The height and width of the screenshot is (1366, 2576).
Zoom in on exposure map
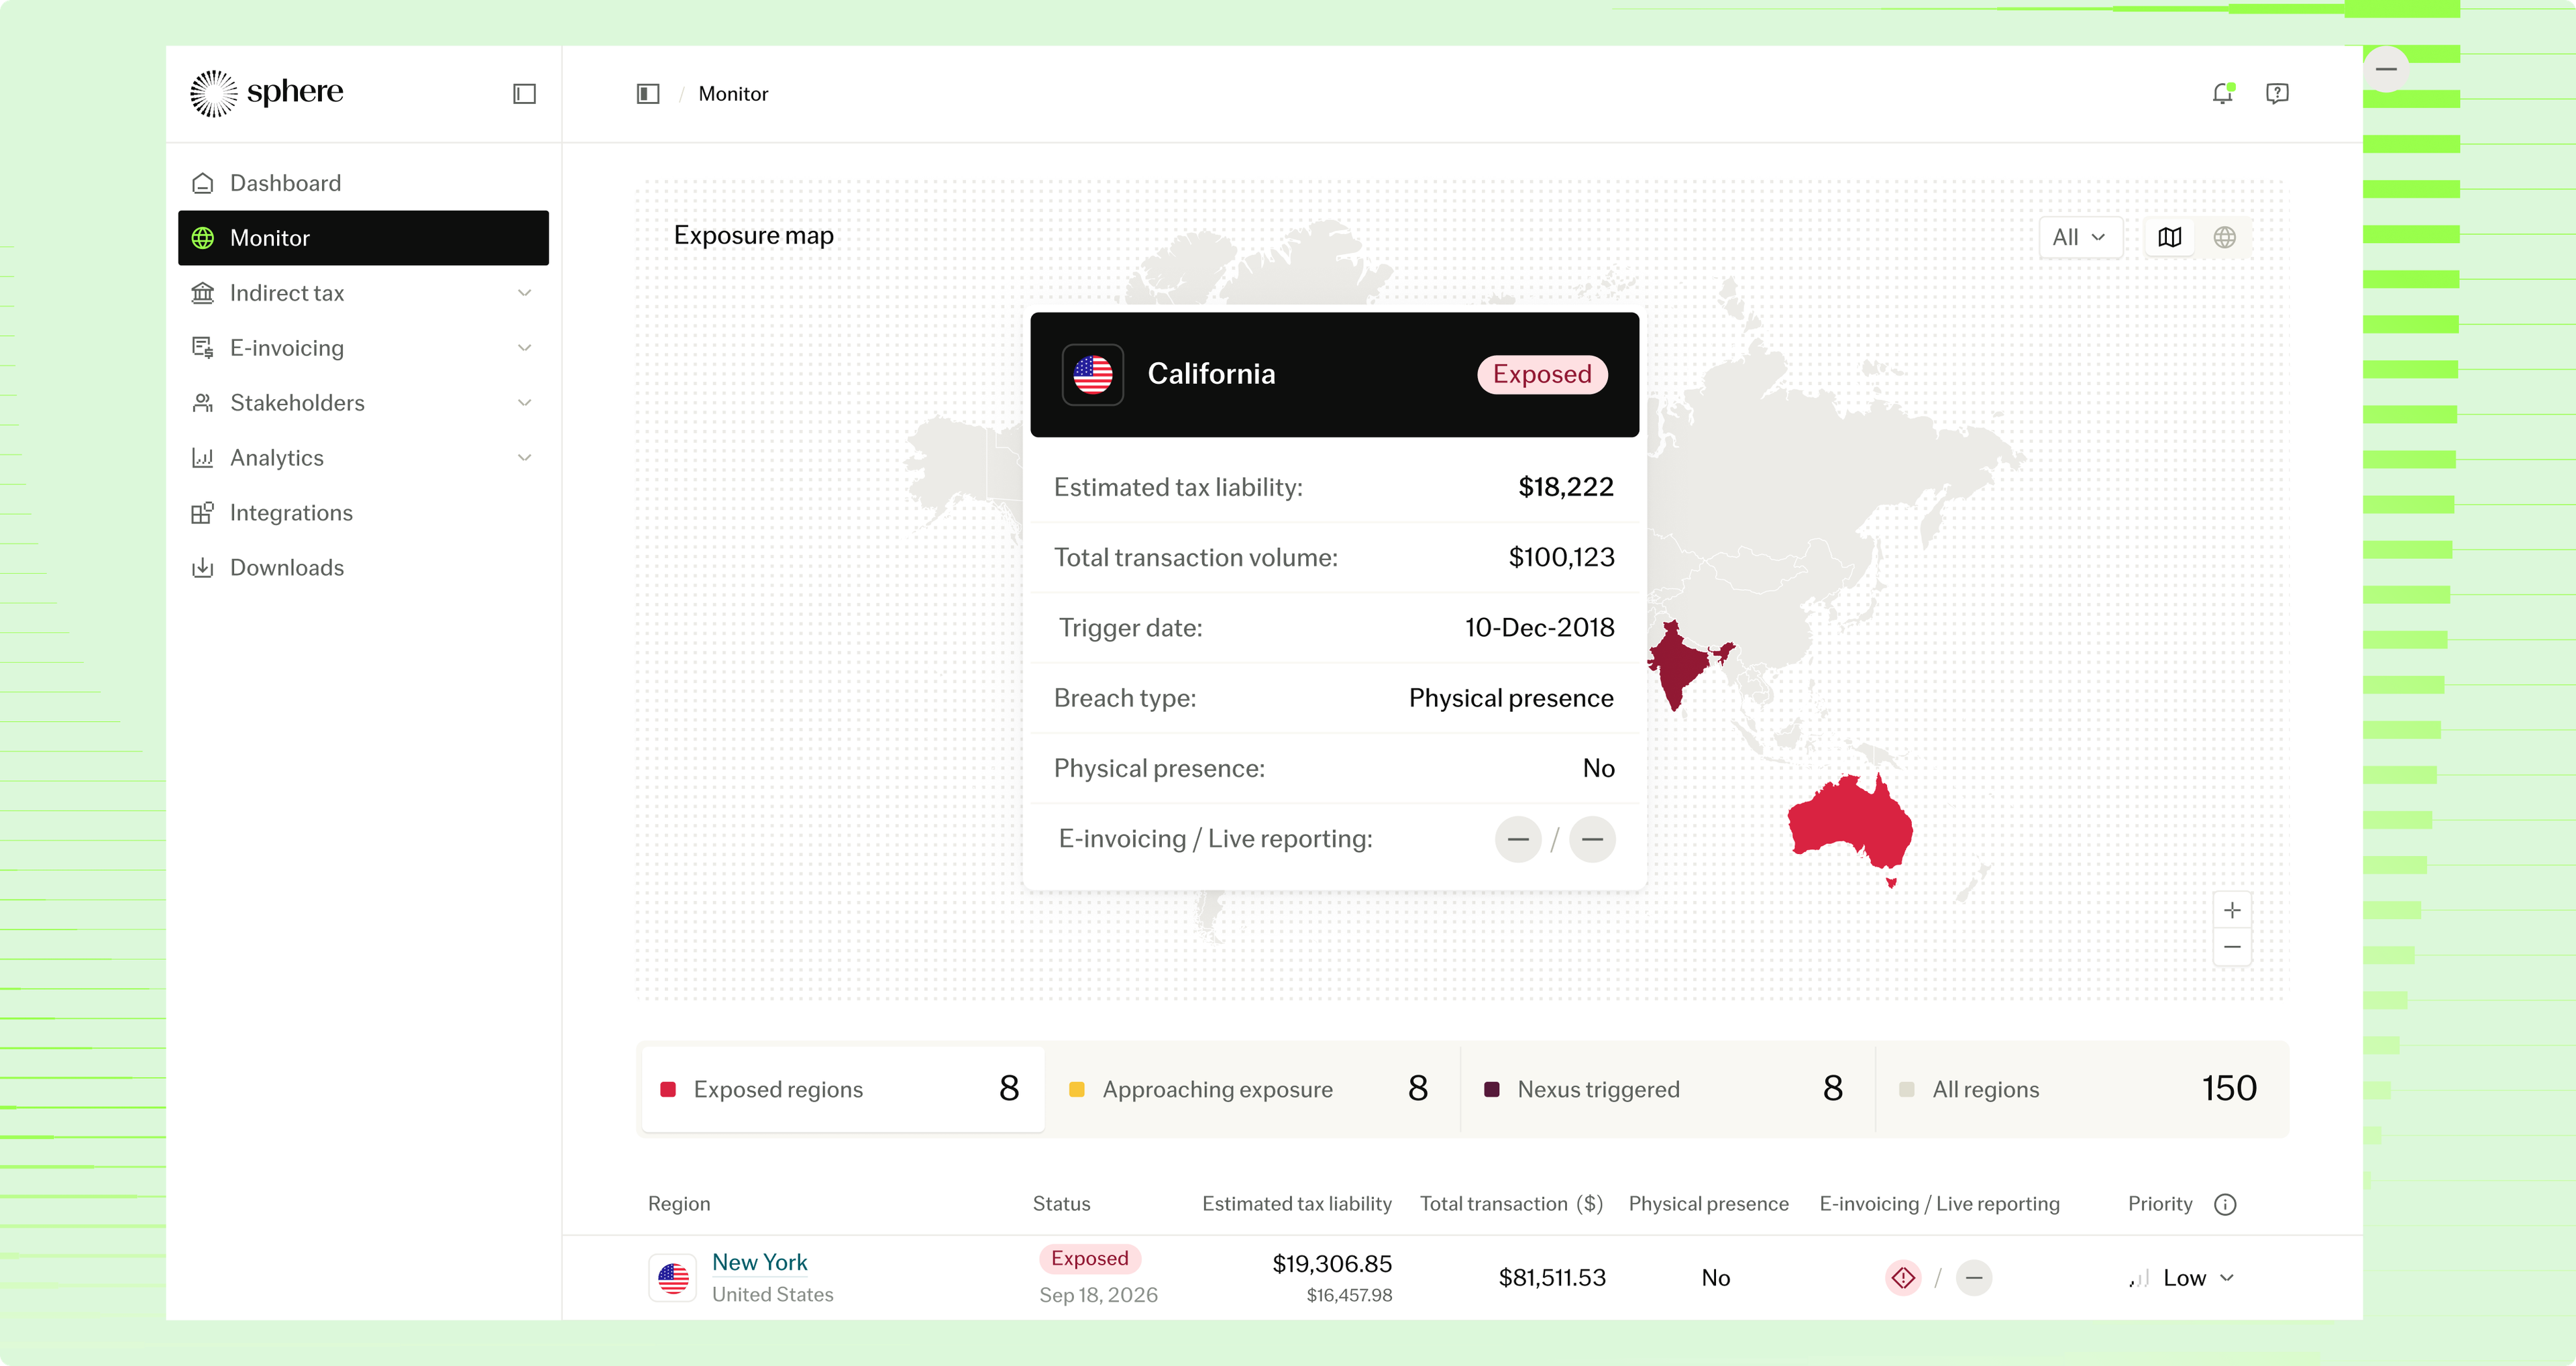(x=2232, y=910)
